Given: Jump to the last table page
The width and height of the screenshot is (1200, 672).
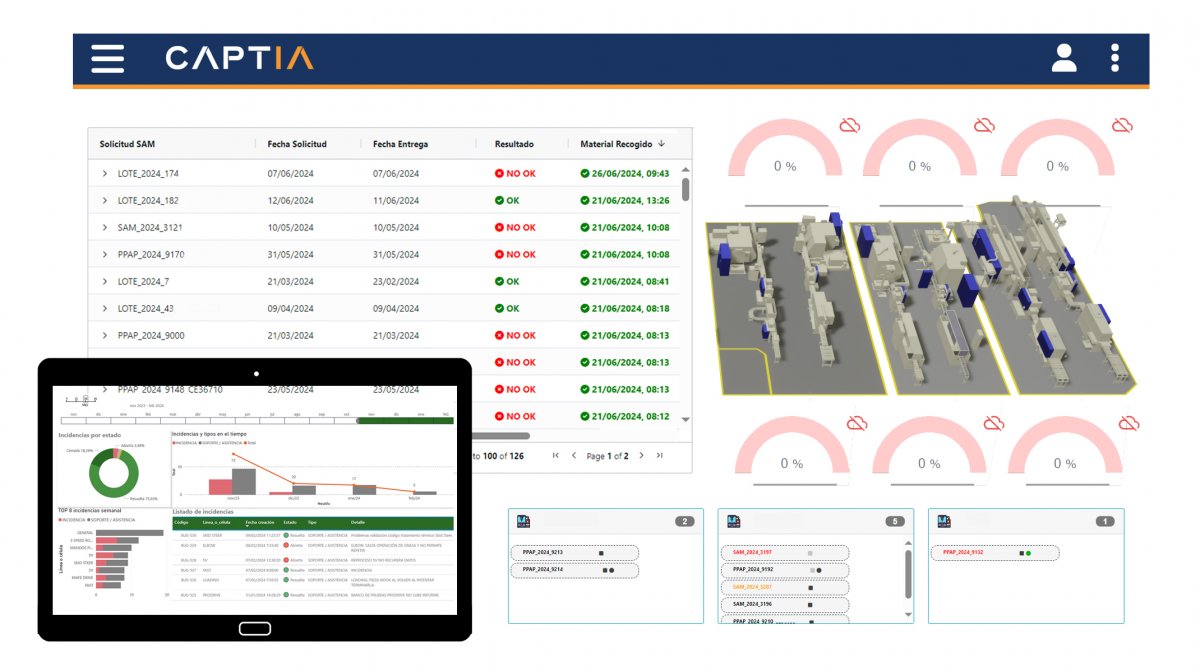Looking at the screenshot, I should tap(659, 455).
